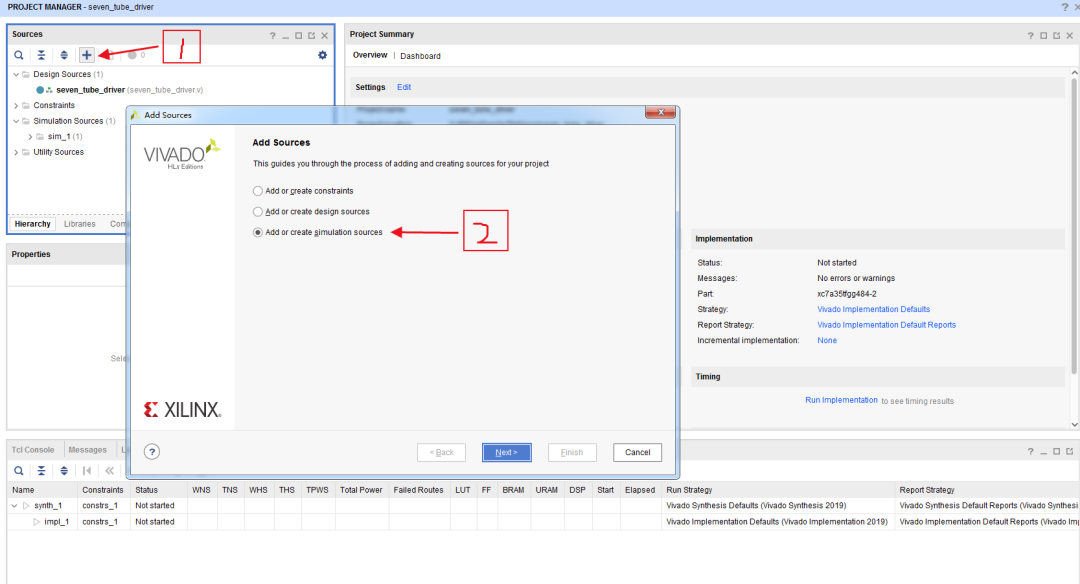Viewport: 1080px width, 584px height.
Task: Click the Back button in dialog
Action: tap(442, 452)
